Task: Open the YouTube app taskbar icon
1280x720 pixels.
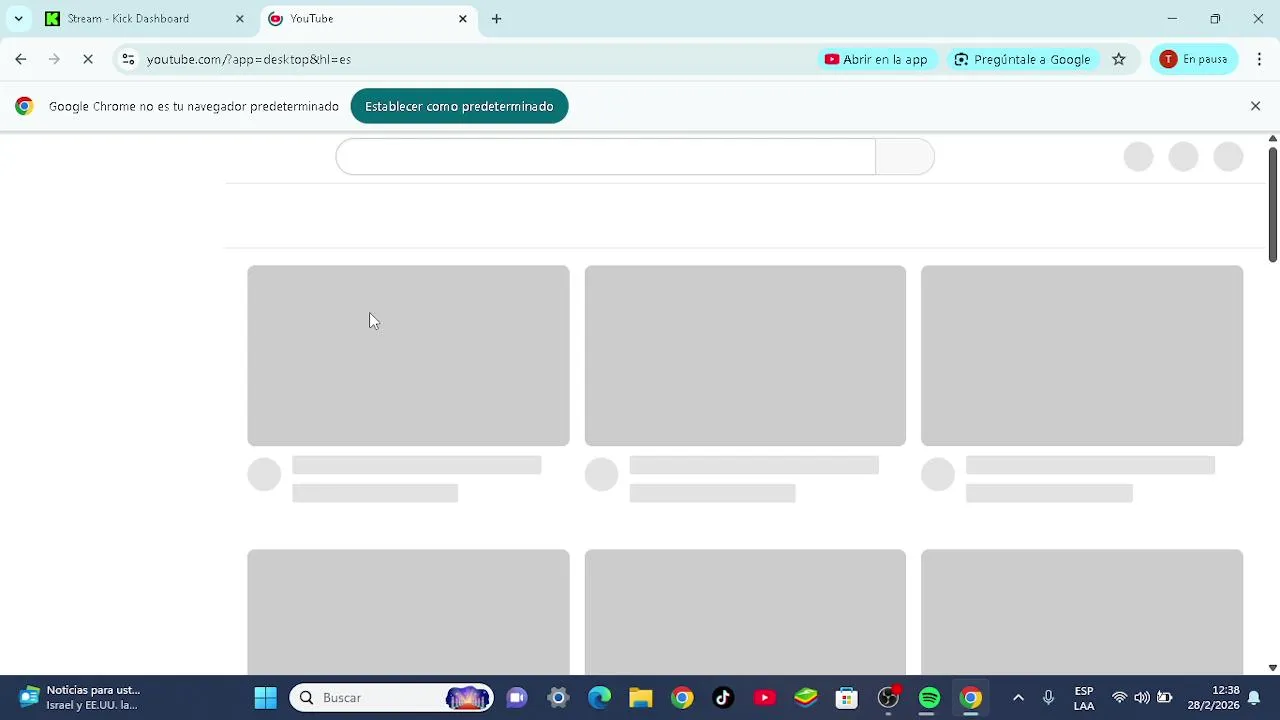Action: [765, 698]
